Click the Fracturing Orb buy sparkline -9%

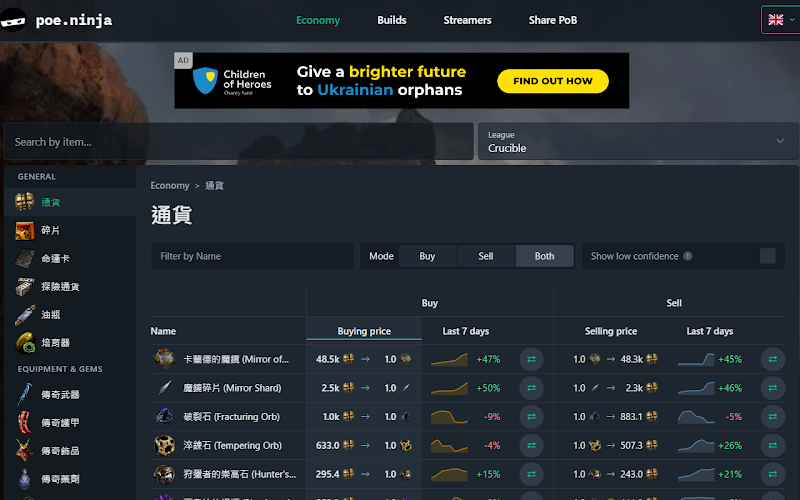click(x=449, y=417)
